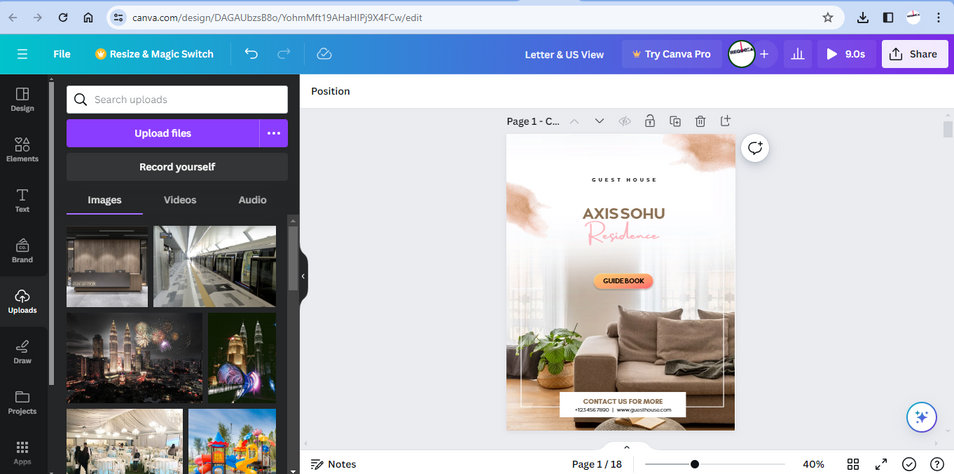Hide page using the eye icon

(x=624, y=121)
